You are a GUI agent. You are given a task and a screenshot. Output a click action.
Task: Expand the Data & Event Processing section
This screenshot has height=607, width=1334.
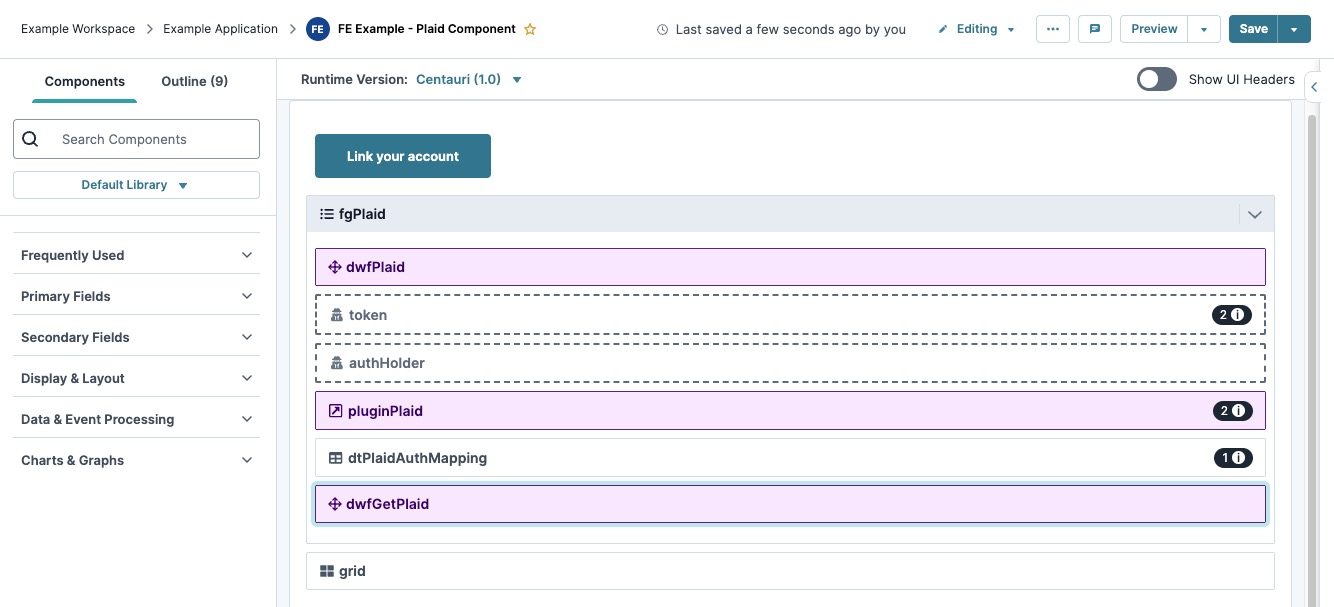tap(136, 419)
